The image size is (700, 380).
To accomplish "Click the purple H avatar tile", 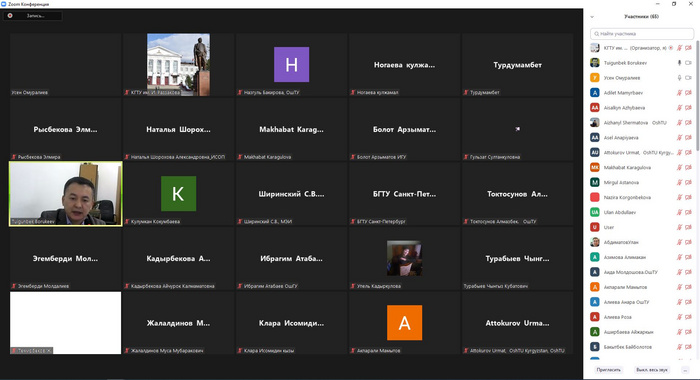I will point(291,64).
